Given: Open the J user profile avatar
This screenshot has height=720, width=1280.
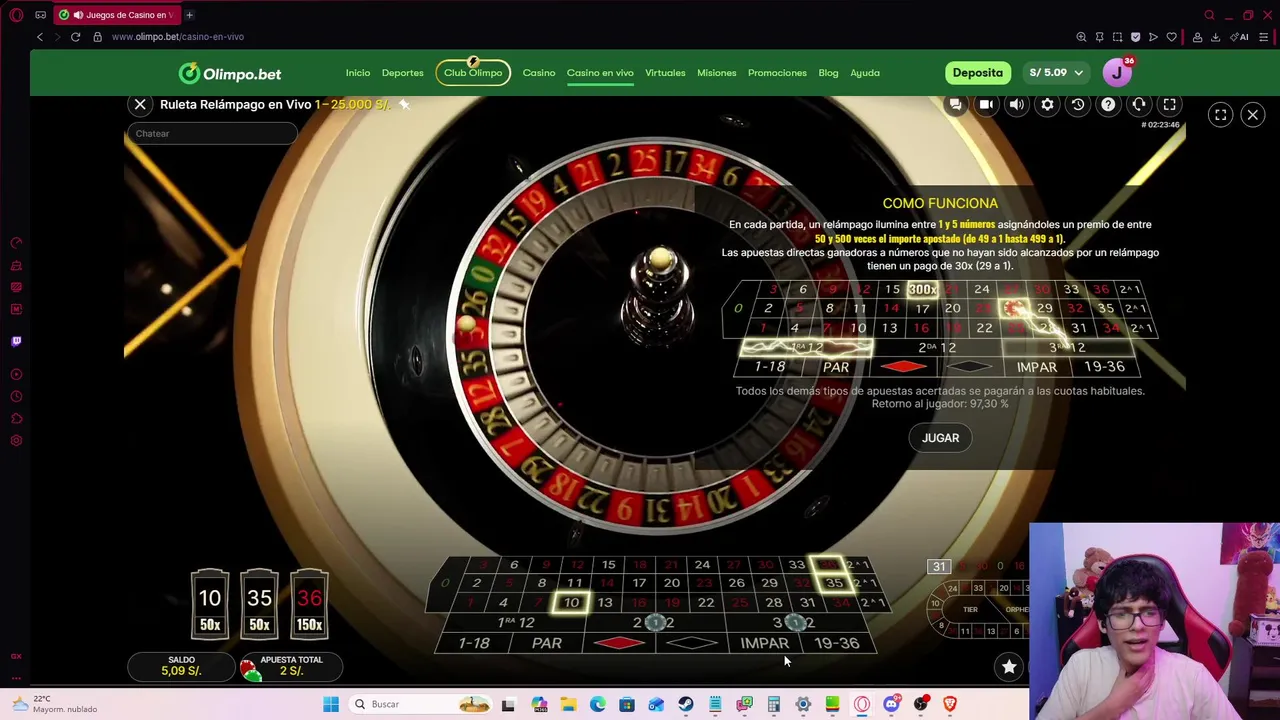Looking at the screenshot, I should click(1117, 73).
